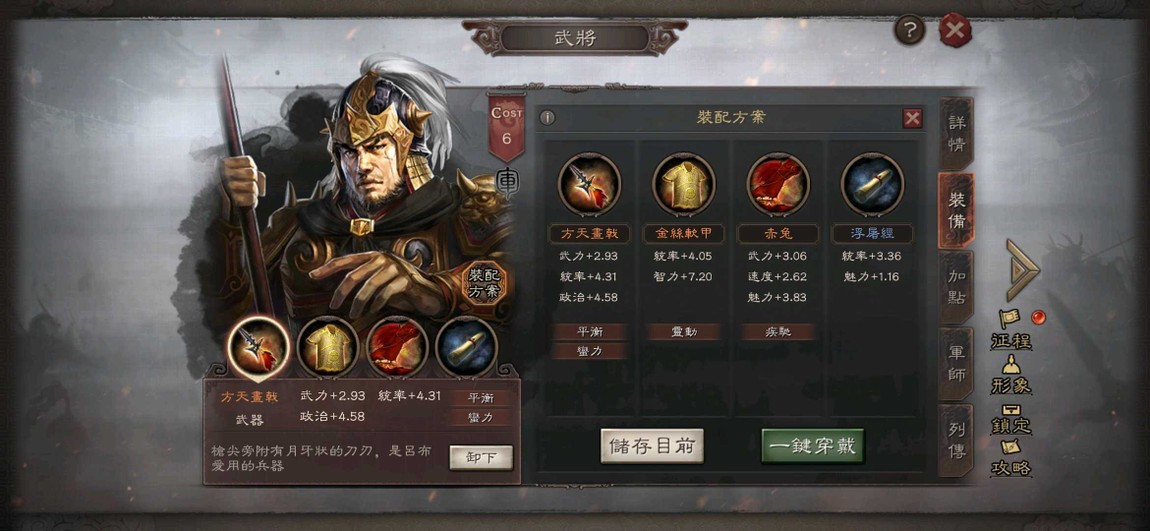Click the 金絲軟甲 armor icon in the 裝配方案 panel
The image size is (1150, 531).
pos(684,184)
